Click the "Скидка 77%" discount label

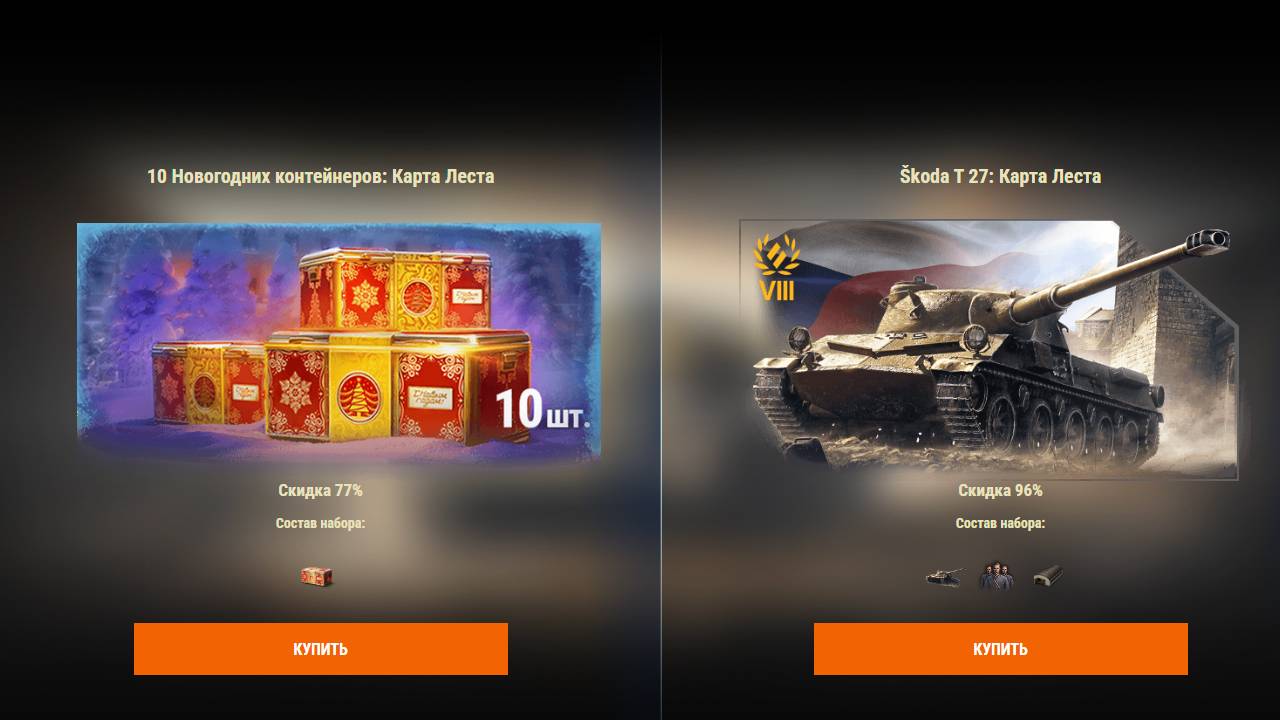[320, 490]
